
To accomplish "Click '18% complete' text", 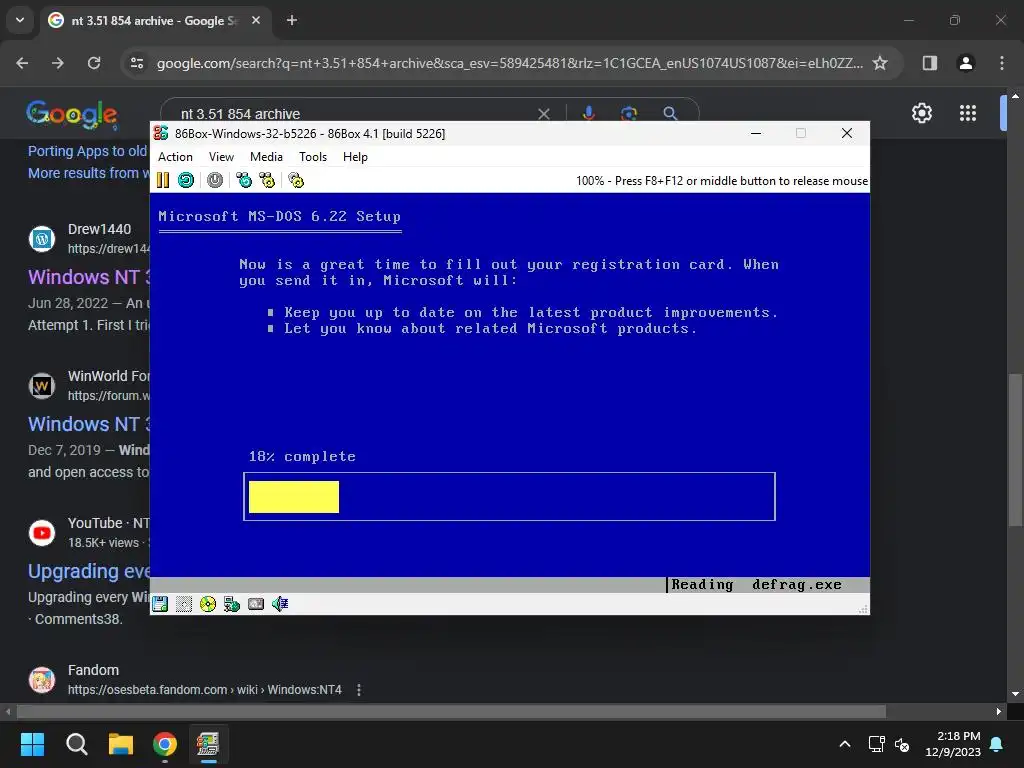I will [302, 456].
